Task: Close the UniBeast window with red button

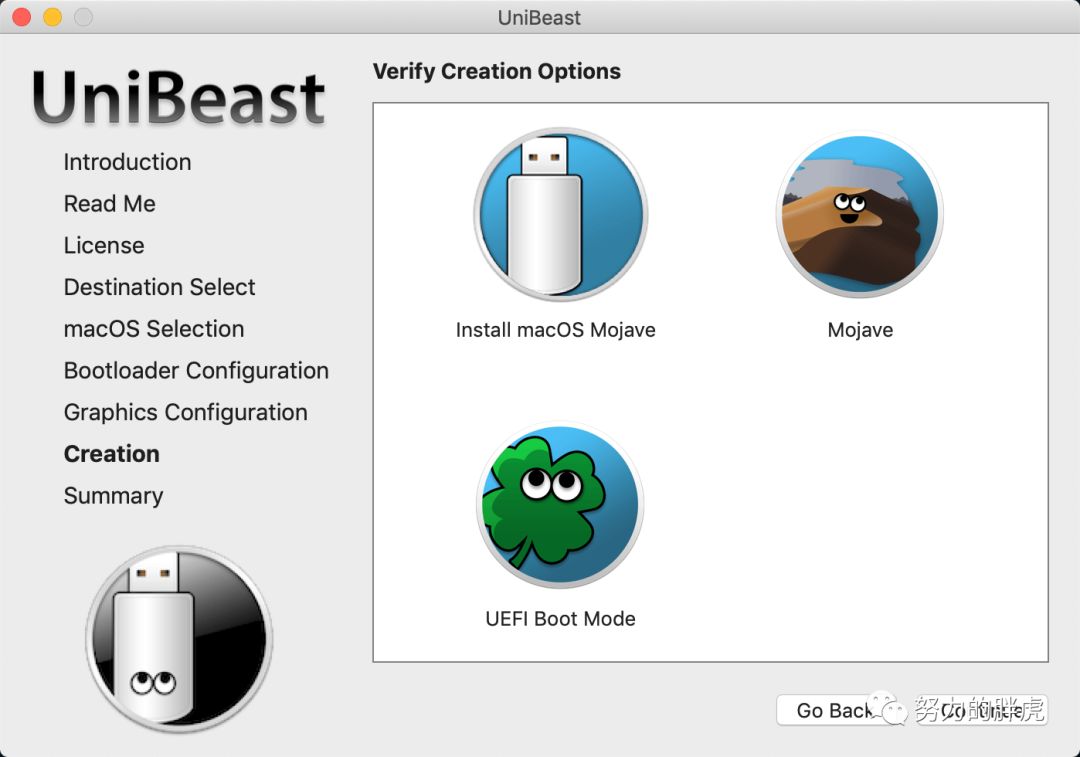Action: pos(21,17)
